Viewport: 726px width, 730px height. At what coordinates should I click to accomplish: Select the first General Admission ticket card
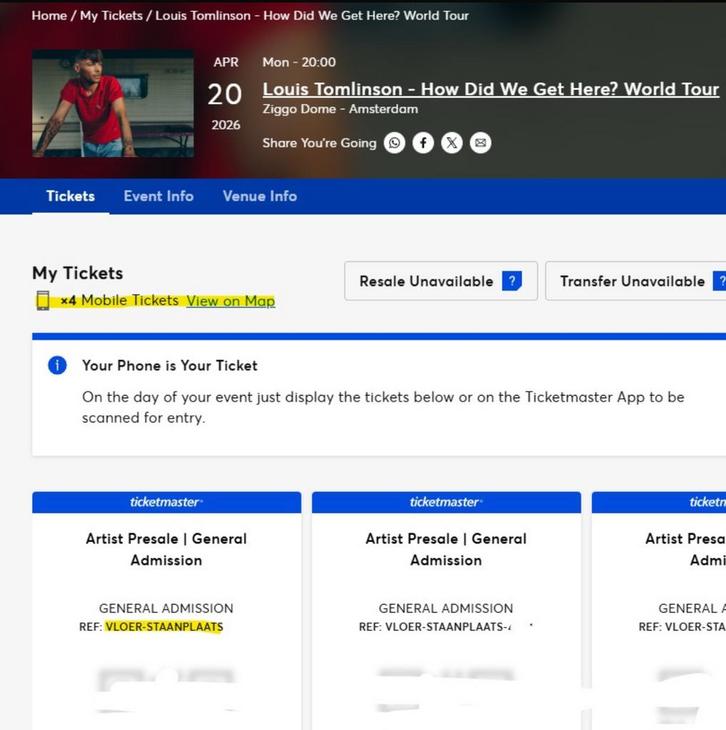(166, 600)
